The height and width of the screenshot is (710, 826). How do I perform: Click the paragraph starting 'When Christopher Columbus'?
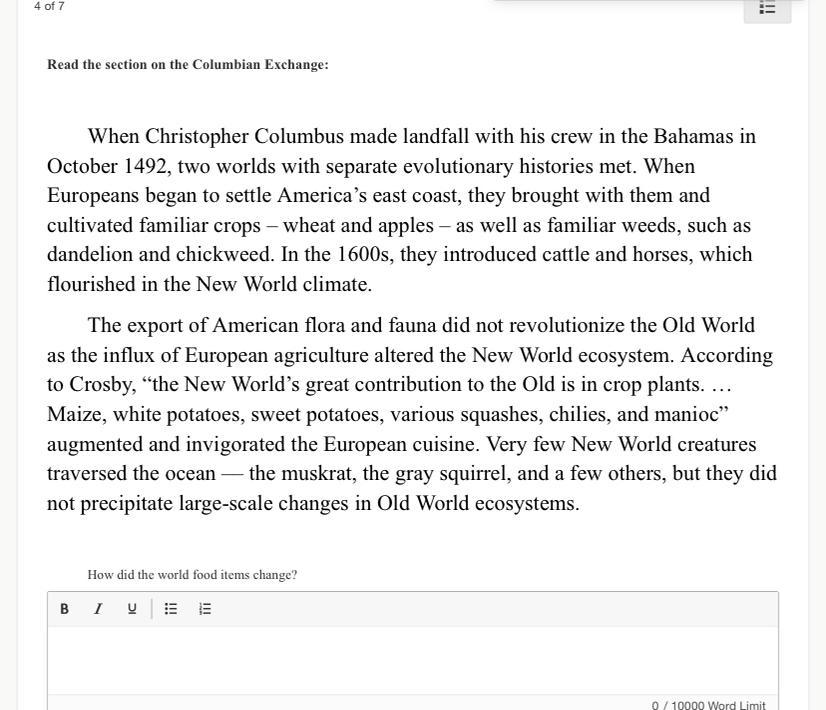pos(401,210)
